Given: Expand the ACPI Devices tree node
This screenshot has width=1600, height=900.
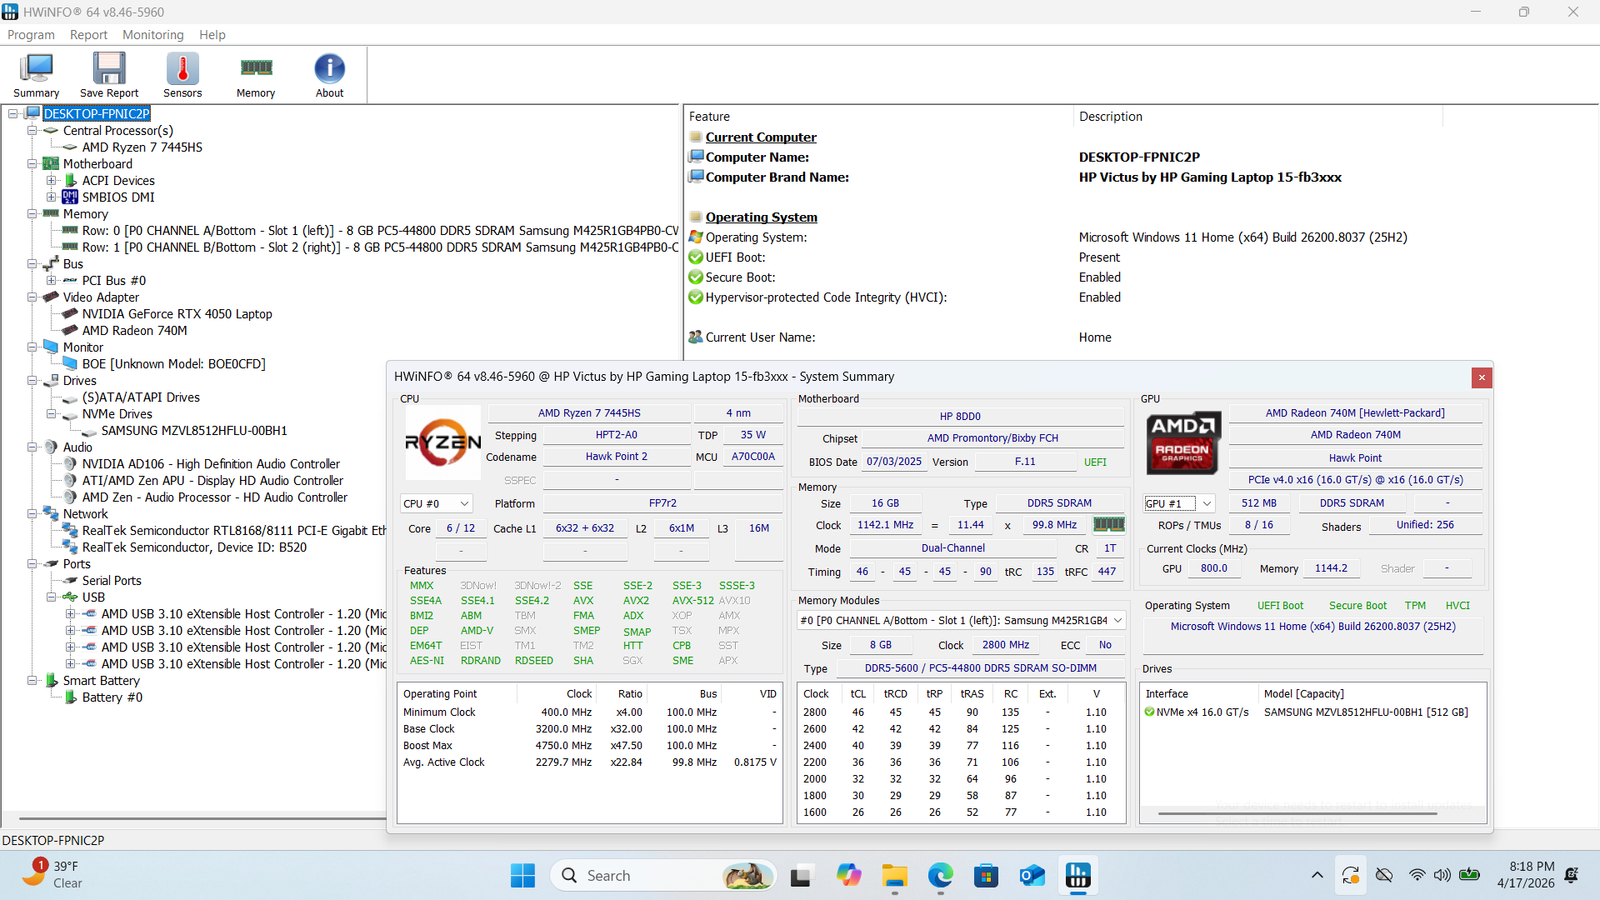Looking at the screenshot, I should tap(51, 181).
